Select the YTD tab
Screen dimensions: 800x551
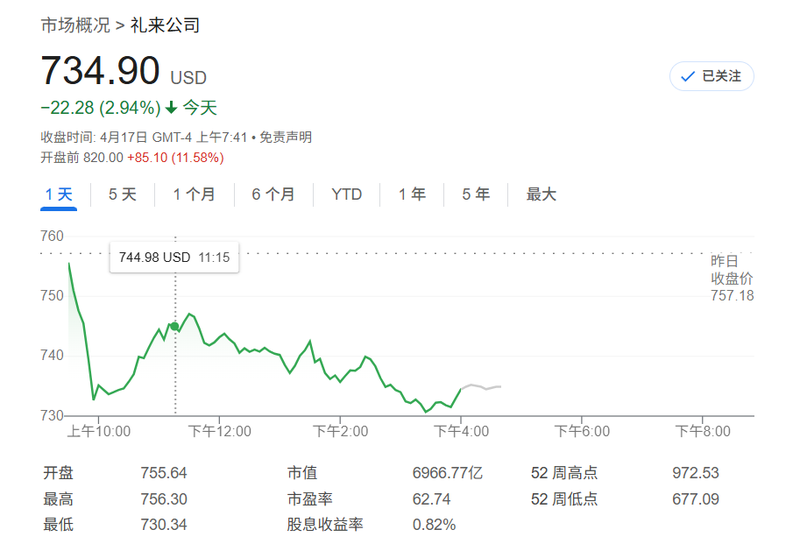[x=346, y=194]
